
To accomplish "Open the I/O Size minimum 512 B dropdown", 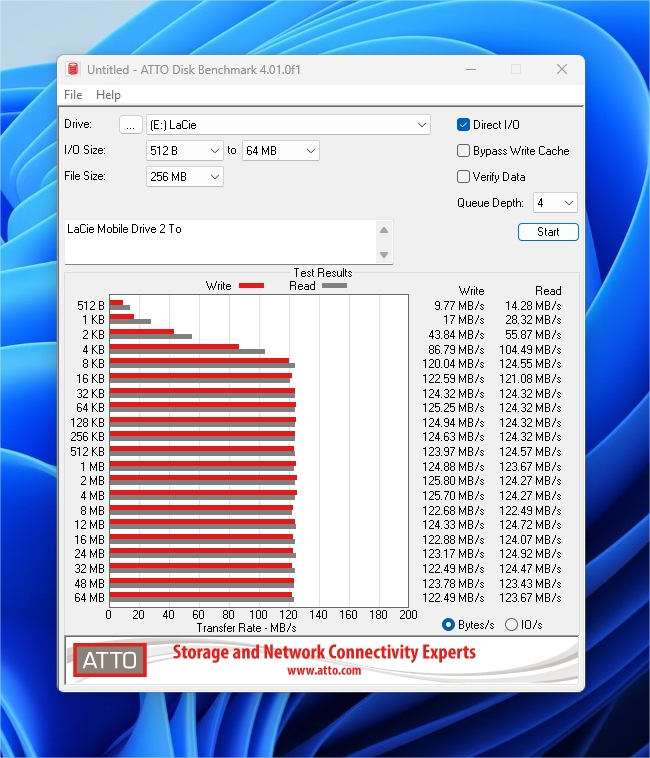I will click(x=185, y=151).
